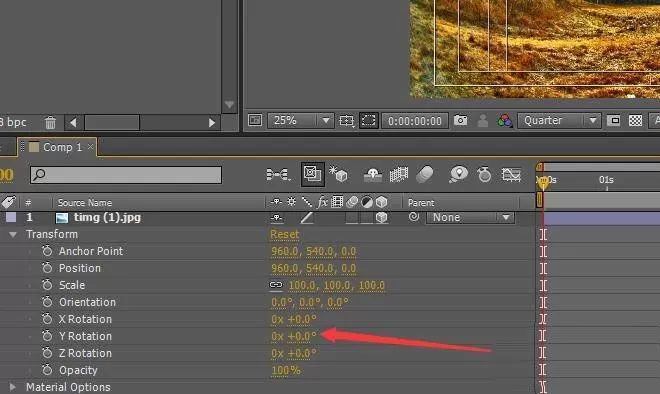Toggle Auto-keyframe stopwatch icon
660x394 pixels.
pos(484,174)
